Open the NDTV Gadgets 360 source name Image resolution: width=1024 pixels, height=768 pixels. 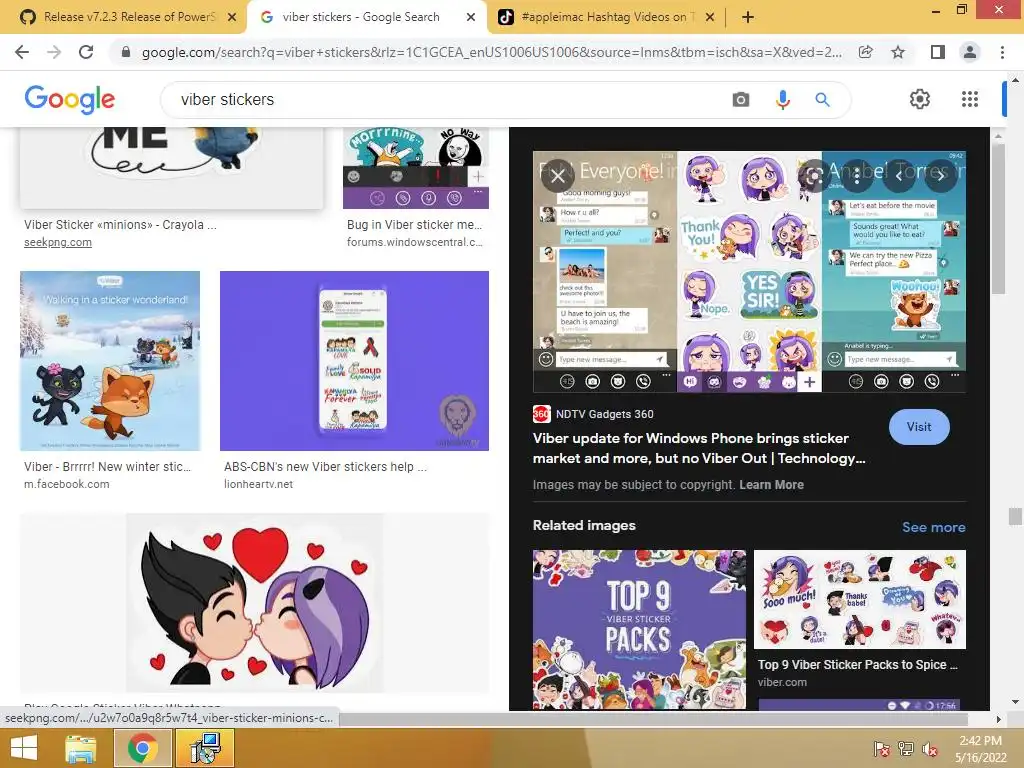[604, 414]
